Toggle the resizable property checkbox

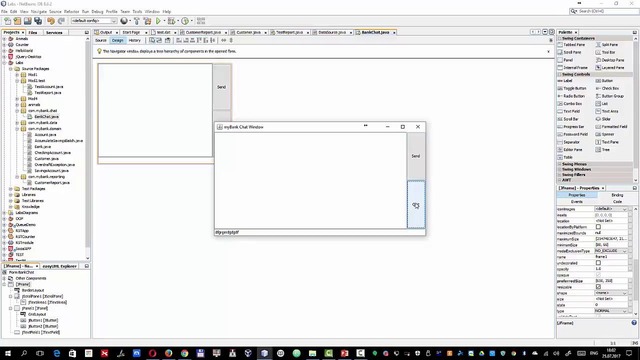coord(598,287)
